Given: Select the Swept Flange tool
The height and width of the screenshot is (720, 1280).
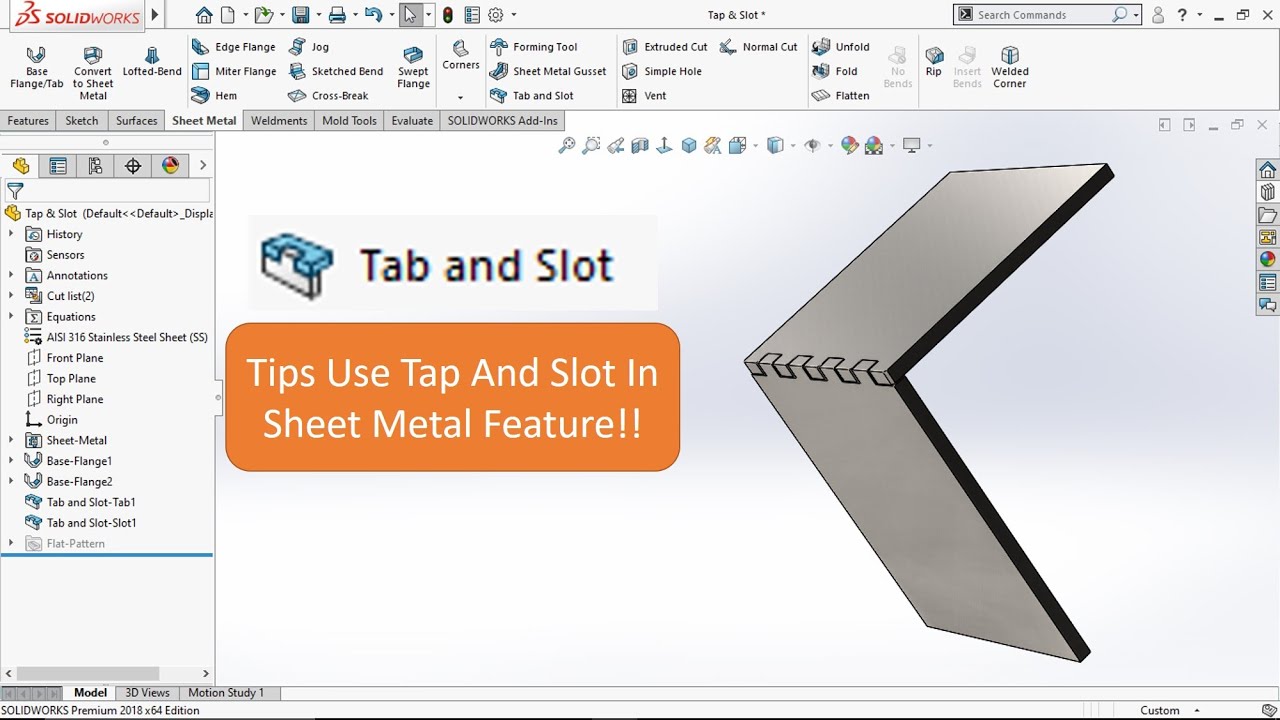Looking at the screenshot, I should [x=413, y=68].
